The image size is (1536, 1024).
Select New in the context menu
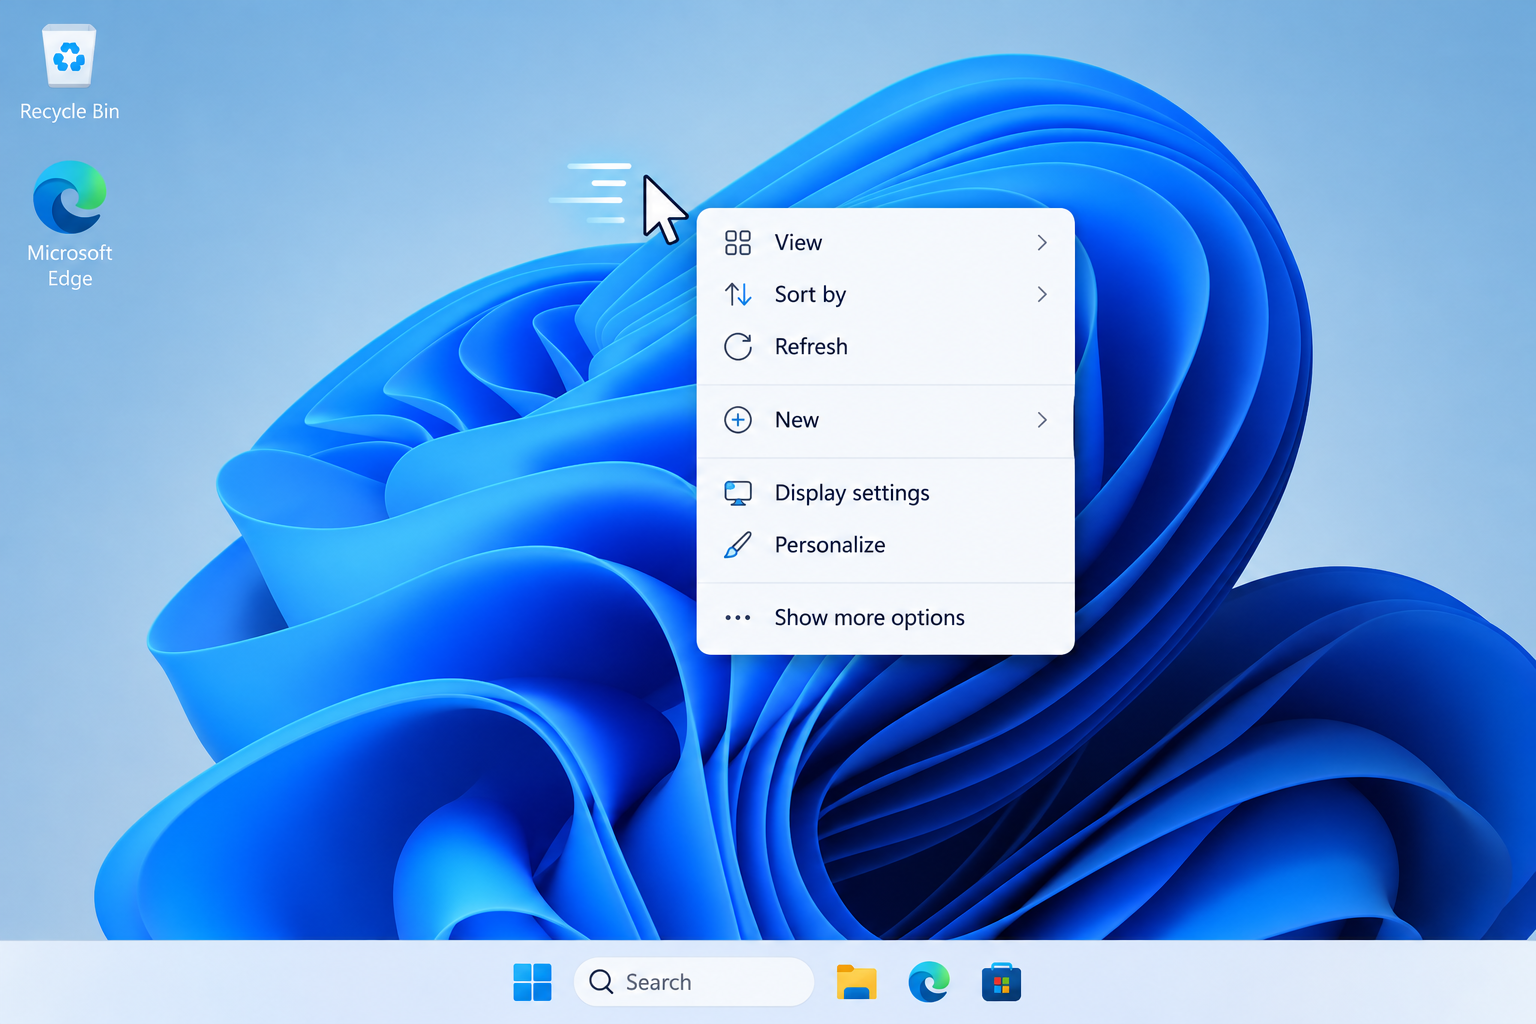point(885,420)
